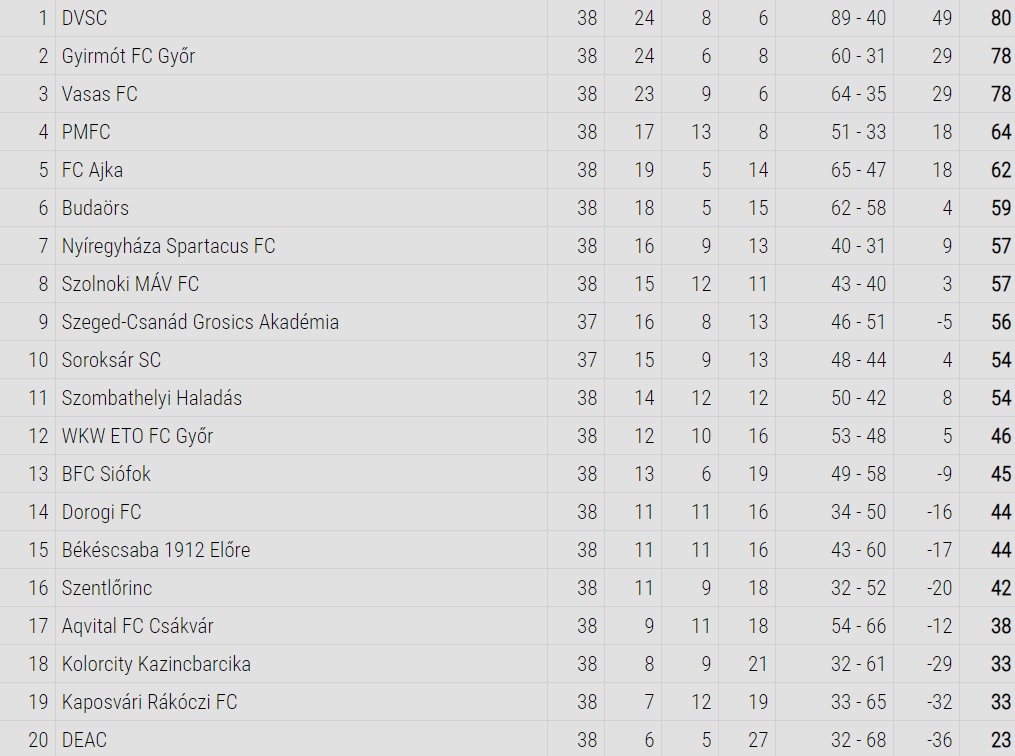Click WKW ETO FC Győr
This screenshot has height=756, width=1015.
[137, 436]
